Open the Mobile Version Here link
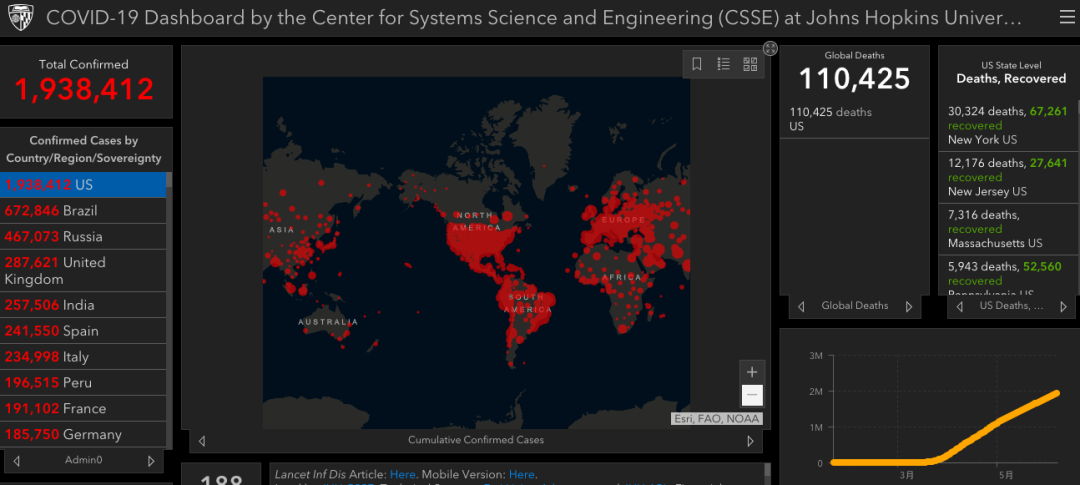Image resolution: width=1080 pixels, height=485 pixels. pyautogui.click(x=521, y=475)
